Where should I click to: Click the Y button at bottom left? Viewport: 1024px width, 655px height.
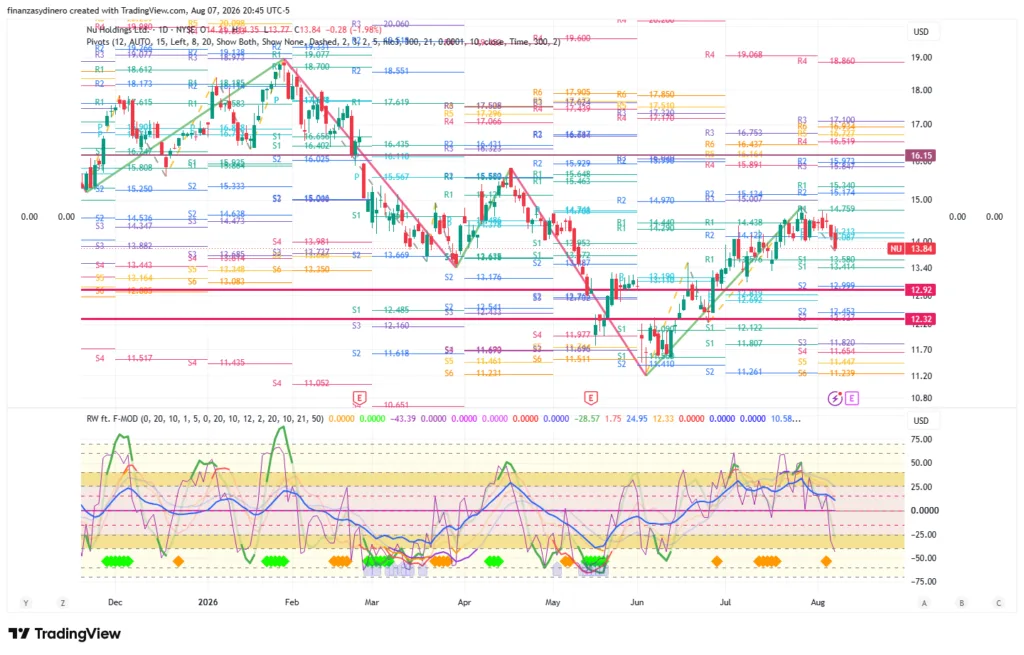coord(26,603)
